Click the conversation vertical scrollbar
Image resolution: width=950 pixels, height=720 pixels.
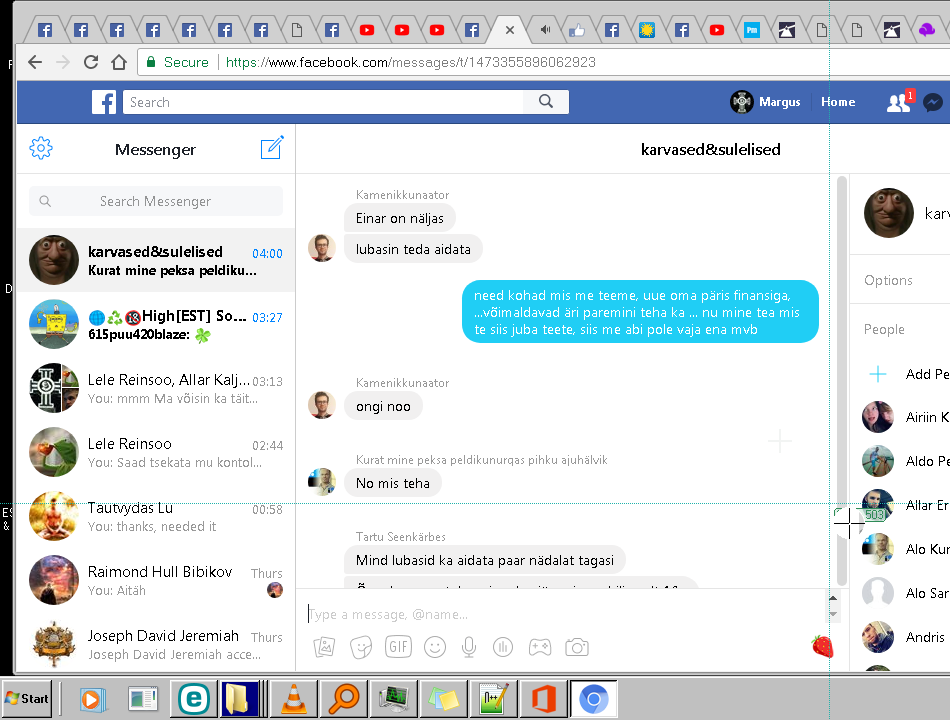[x=842, y=380]
